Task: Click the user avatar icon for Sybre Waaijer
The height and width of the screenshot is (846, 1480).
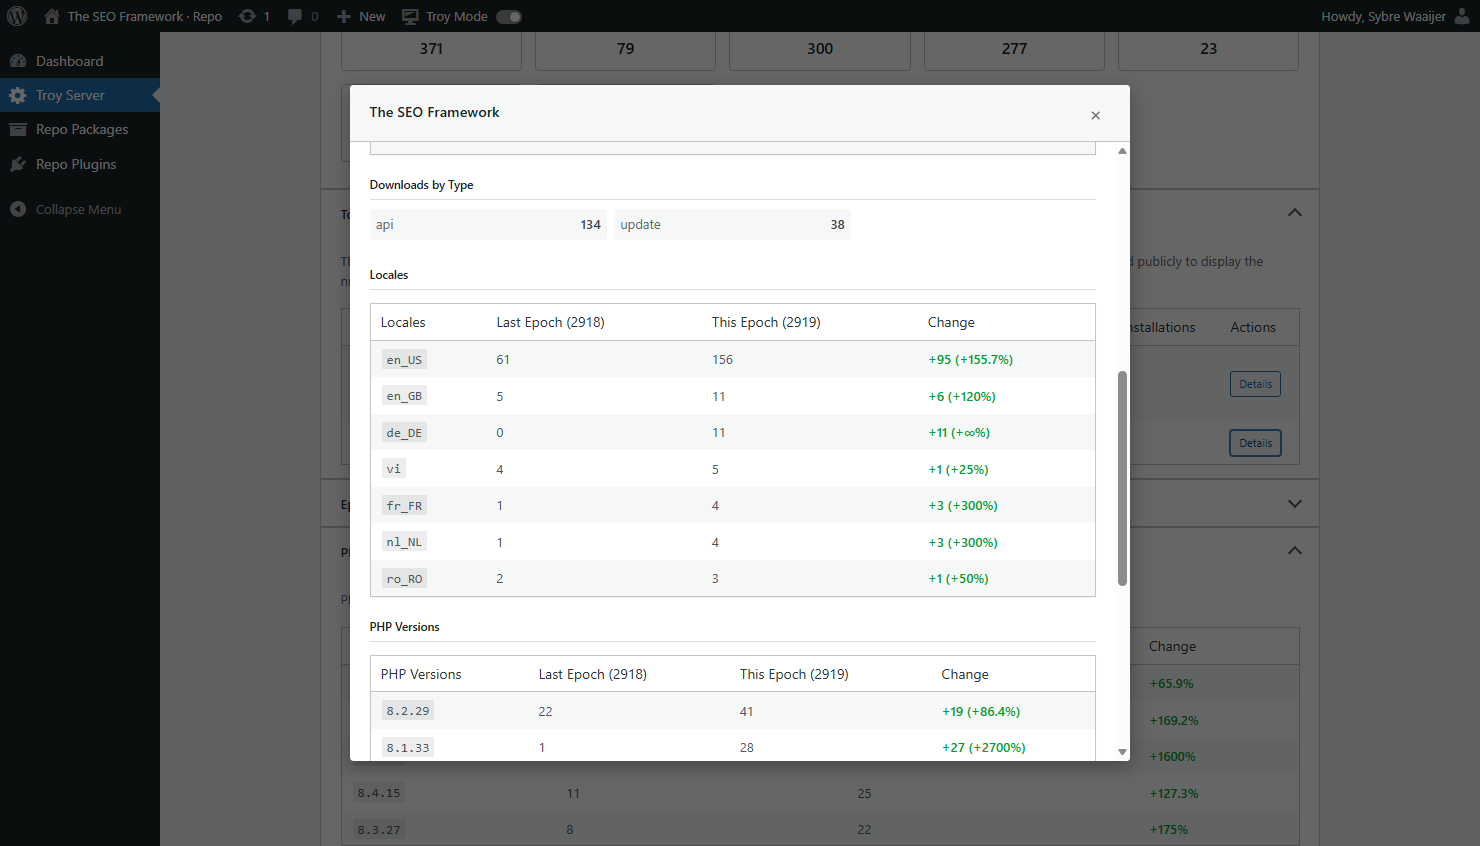Action: (x=1462, y=16)
